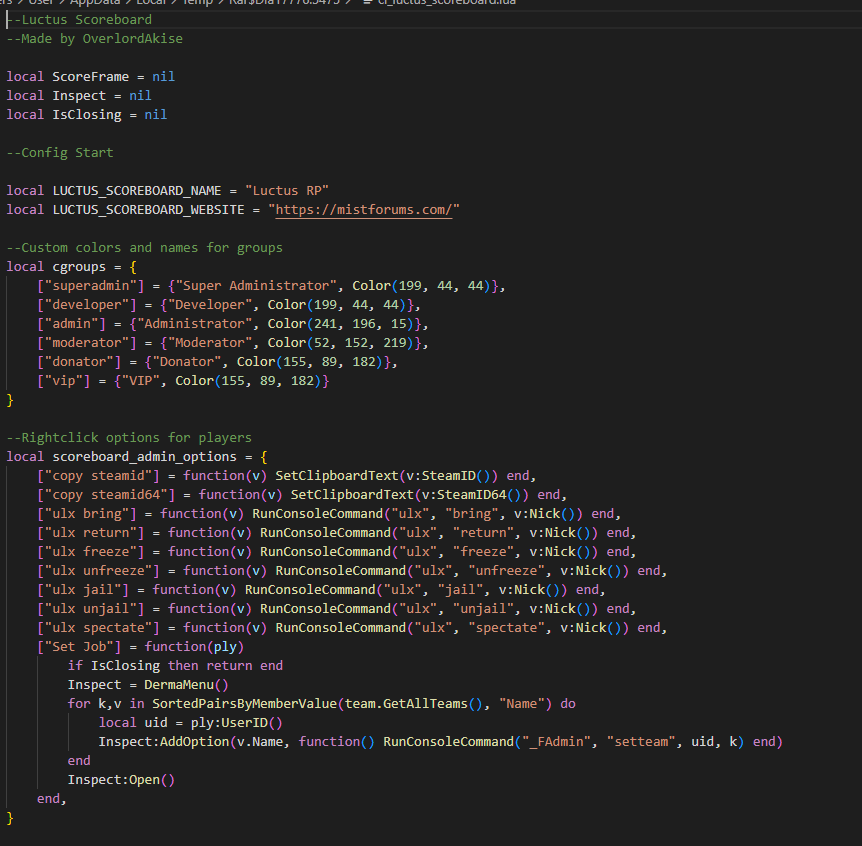Click the ply:UserID() call
862x846 pixels.
237,723
